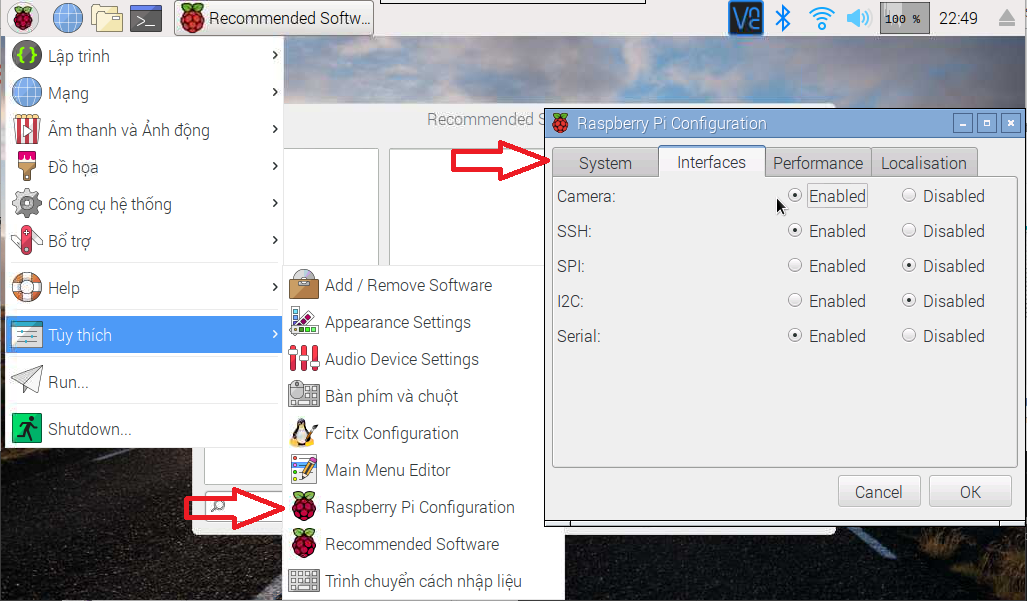The width and height of the screenshot is (1027, 601).
Task: Click the Đồ họa paintbrush icon
Action: pyautogui.click(x=27, y=166)
